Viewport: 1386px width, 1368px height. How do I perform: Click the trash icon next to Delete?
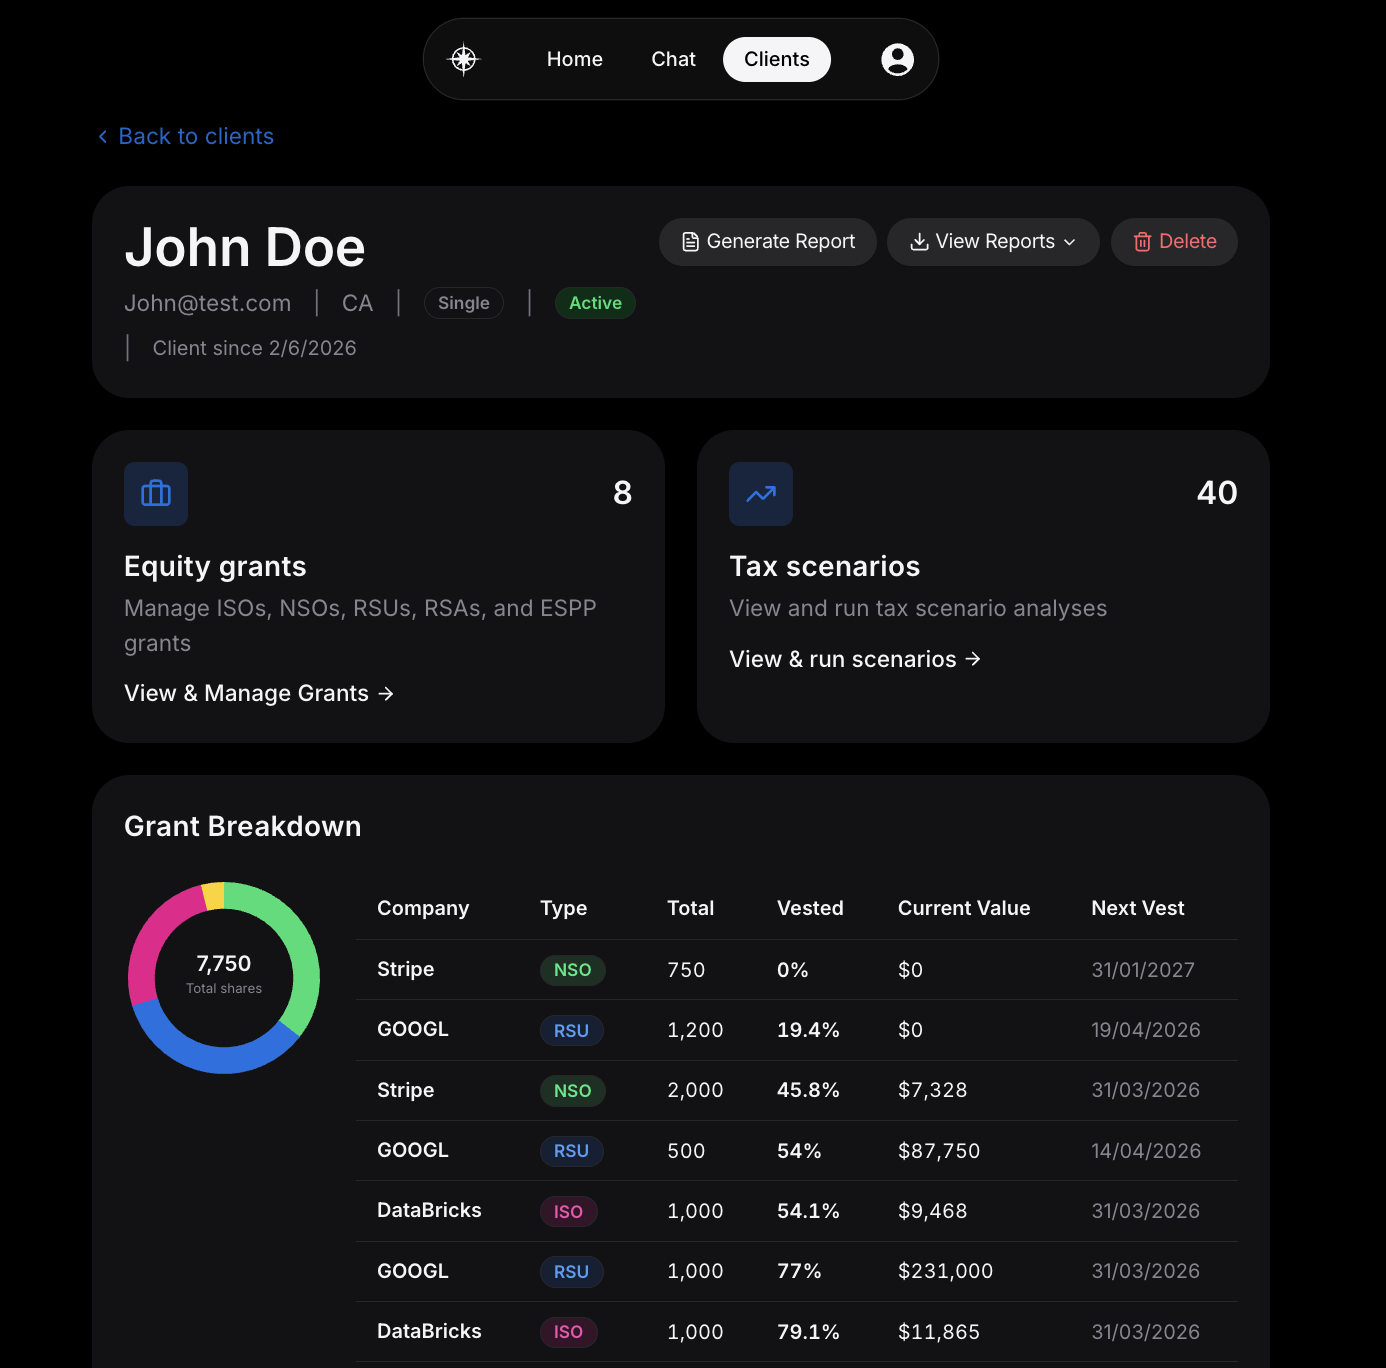[1142, 242]
